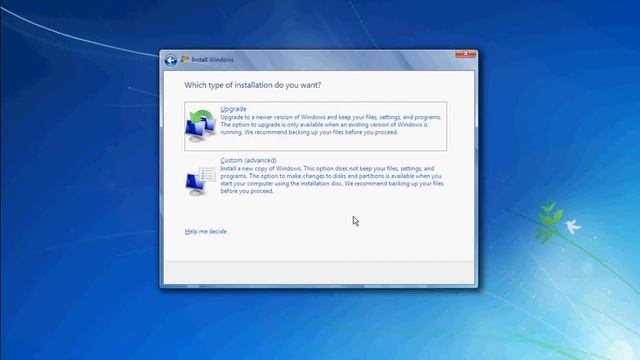Screen dimensions: 640x360
Task: Click the Custom option description paragraph
Action: (x=332, y=180)
